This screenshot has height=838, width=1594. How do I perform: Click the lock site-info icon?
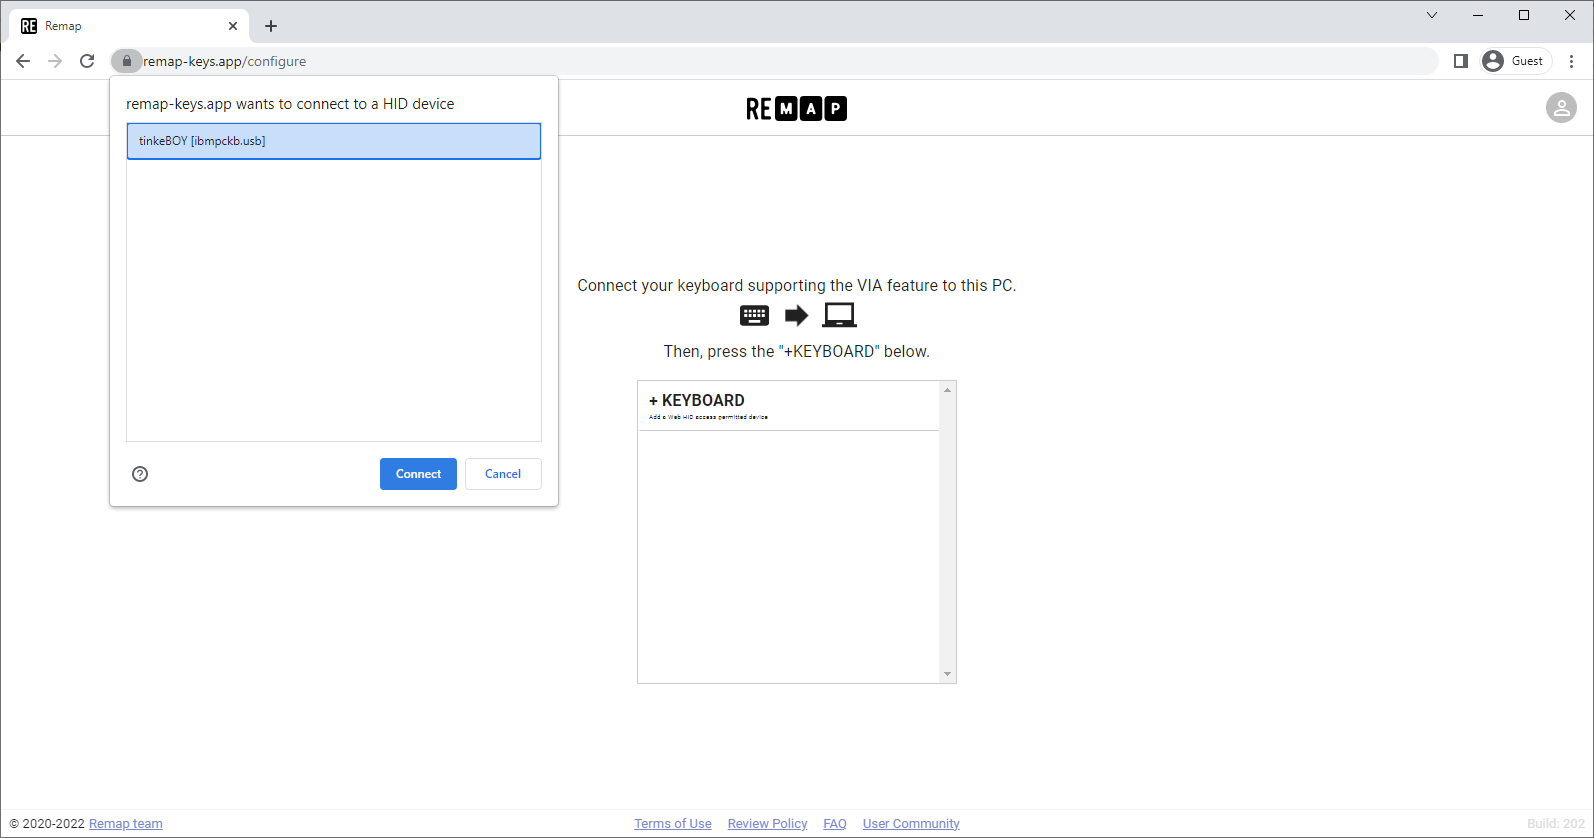point(127,61)
